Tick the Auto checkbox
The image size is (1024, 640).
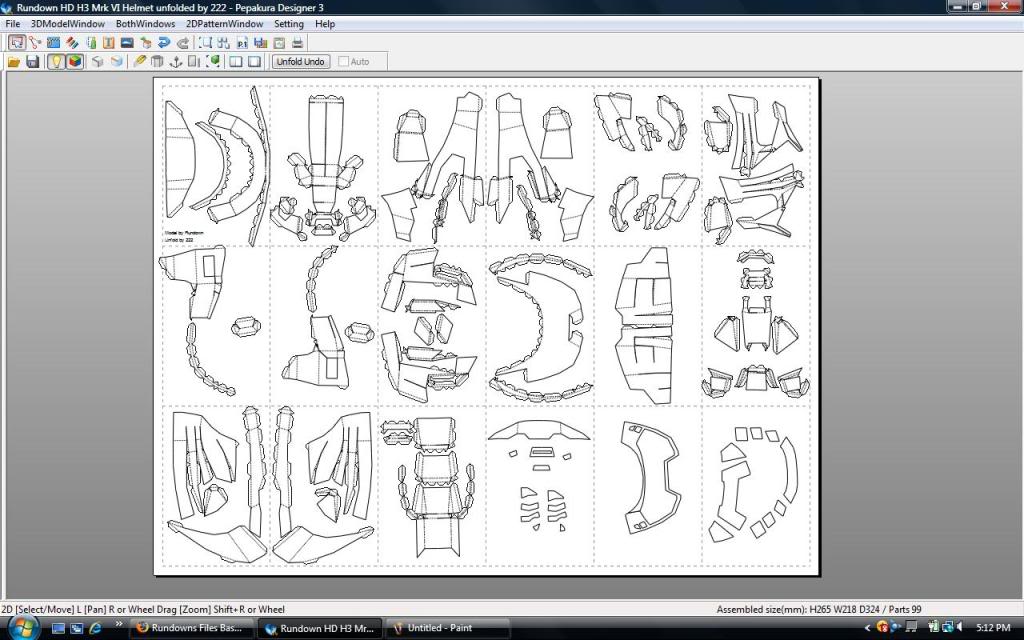(344, 61)
